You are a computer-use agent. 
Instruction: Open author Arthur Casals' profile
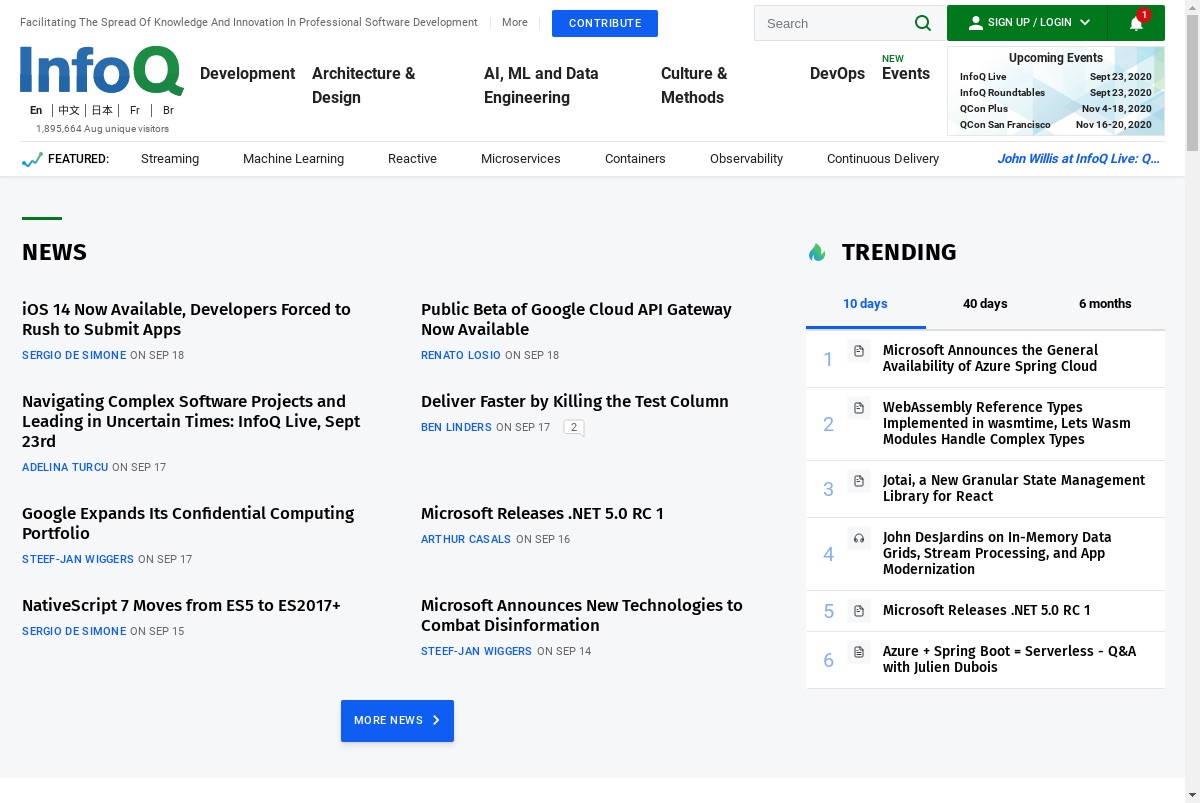[x=466, y=539]
